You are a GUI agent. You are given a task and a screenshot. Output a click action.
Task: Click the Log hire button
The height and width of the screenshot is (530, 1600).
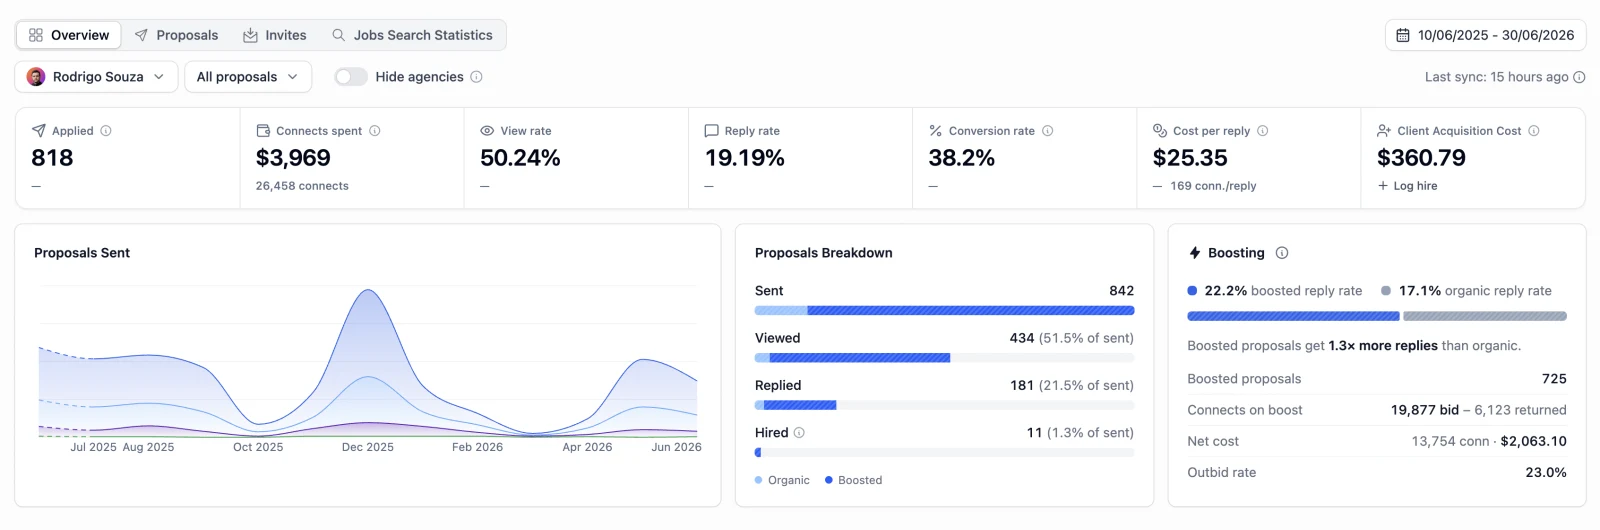[1407, 186]
